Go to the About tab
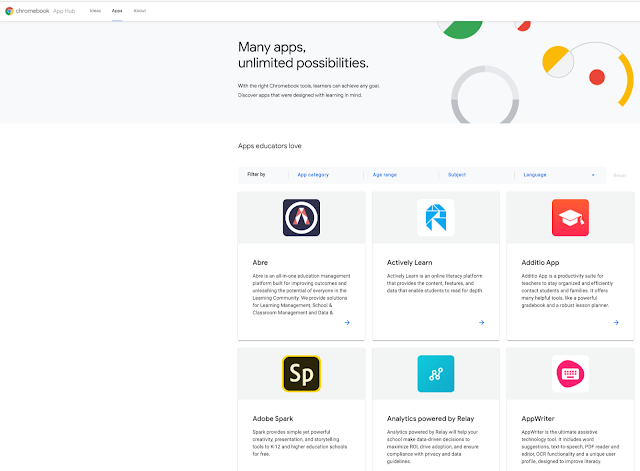The height and width of the screenshot is (471, 640). pyautogui.click(x=139, y=10)
